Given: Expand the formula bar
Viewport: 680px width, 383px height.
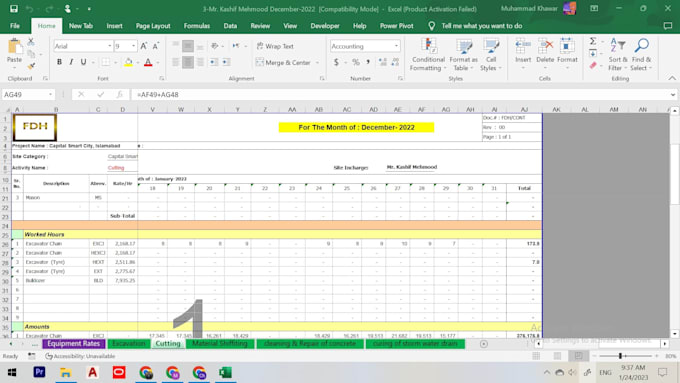Looking at the screenshot, I should (673, 95).
